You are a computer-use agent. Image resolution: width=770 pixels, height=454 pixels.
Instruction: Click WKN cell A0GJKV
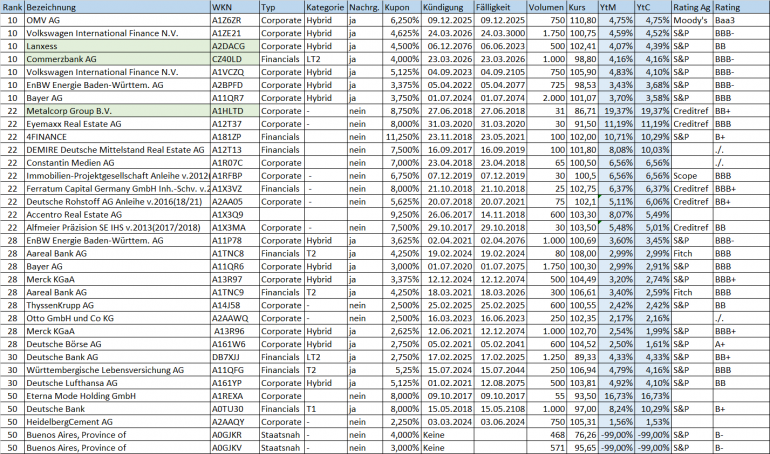point(235,448)
